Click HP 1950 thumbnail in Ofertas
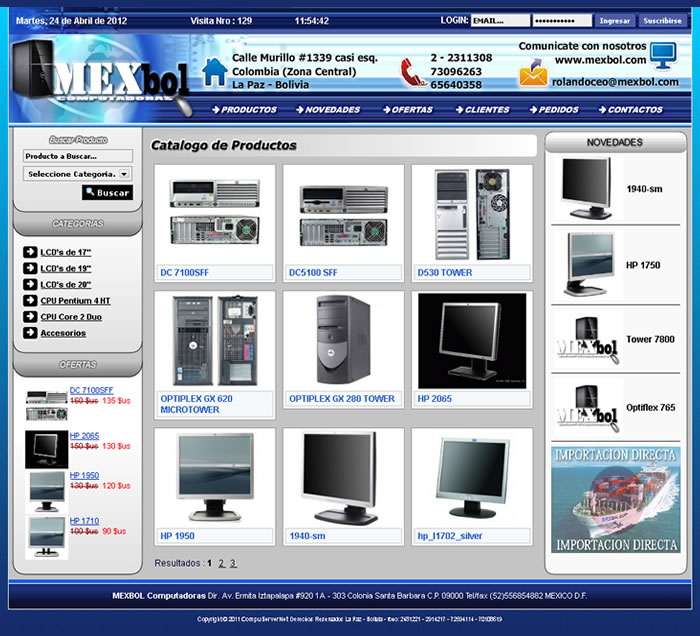Screen dimensions: 700x636 coord(46,491)
